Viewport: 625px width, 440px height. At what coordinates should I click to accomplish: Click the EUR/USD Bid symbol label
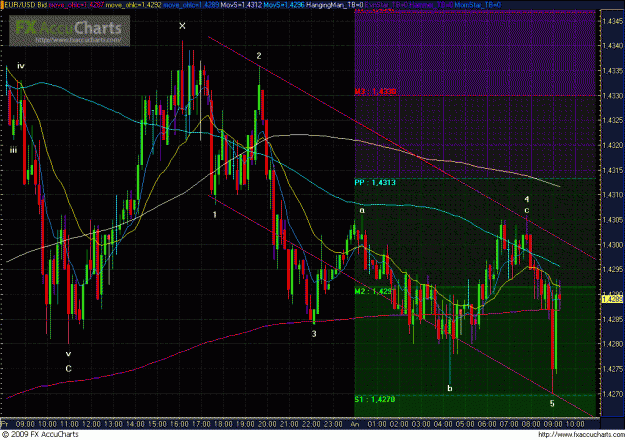24,5
